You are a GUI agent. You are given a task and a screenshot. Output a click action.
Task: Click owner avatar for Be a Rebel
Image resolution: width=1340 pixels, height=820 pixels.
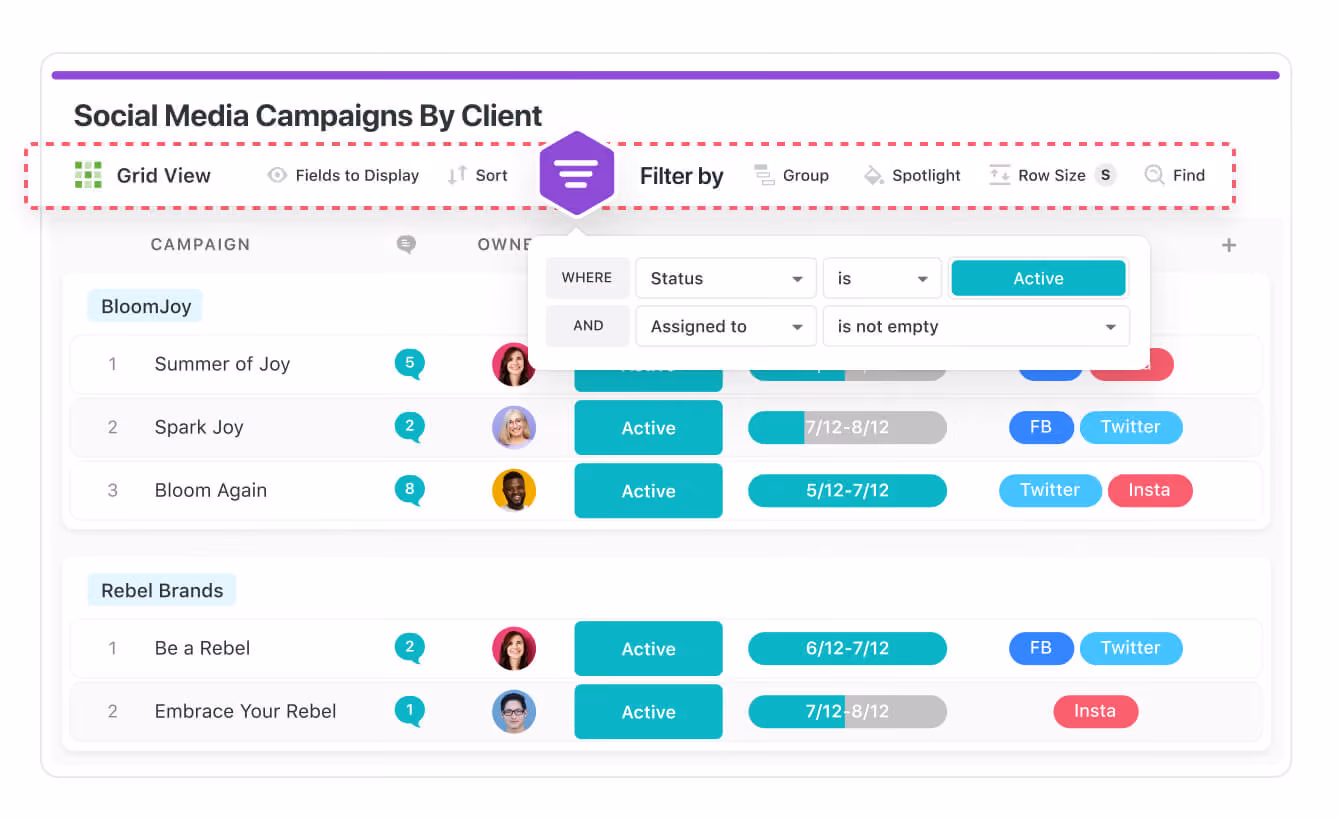click(x=514, y=648)
